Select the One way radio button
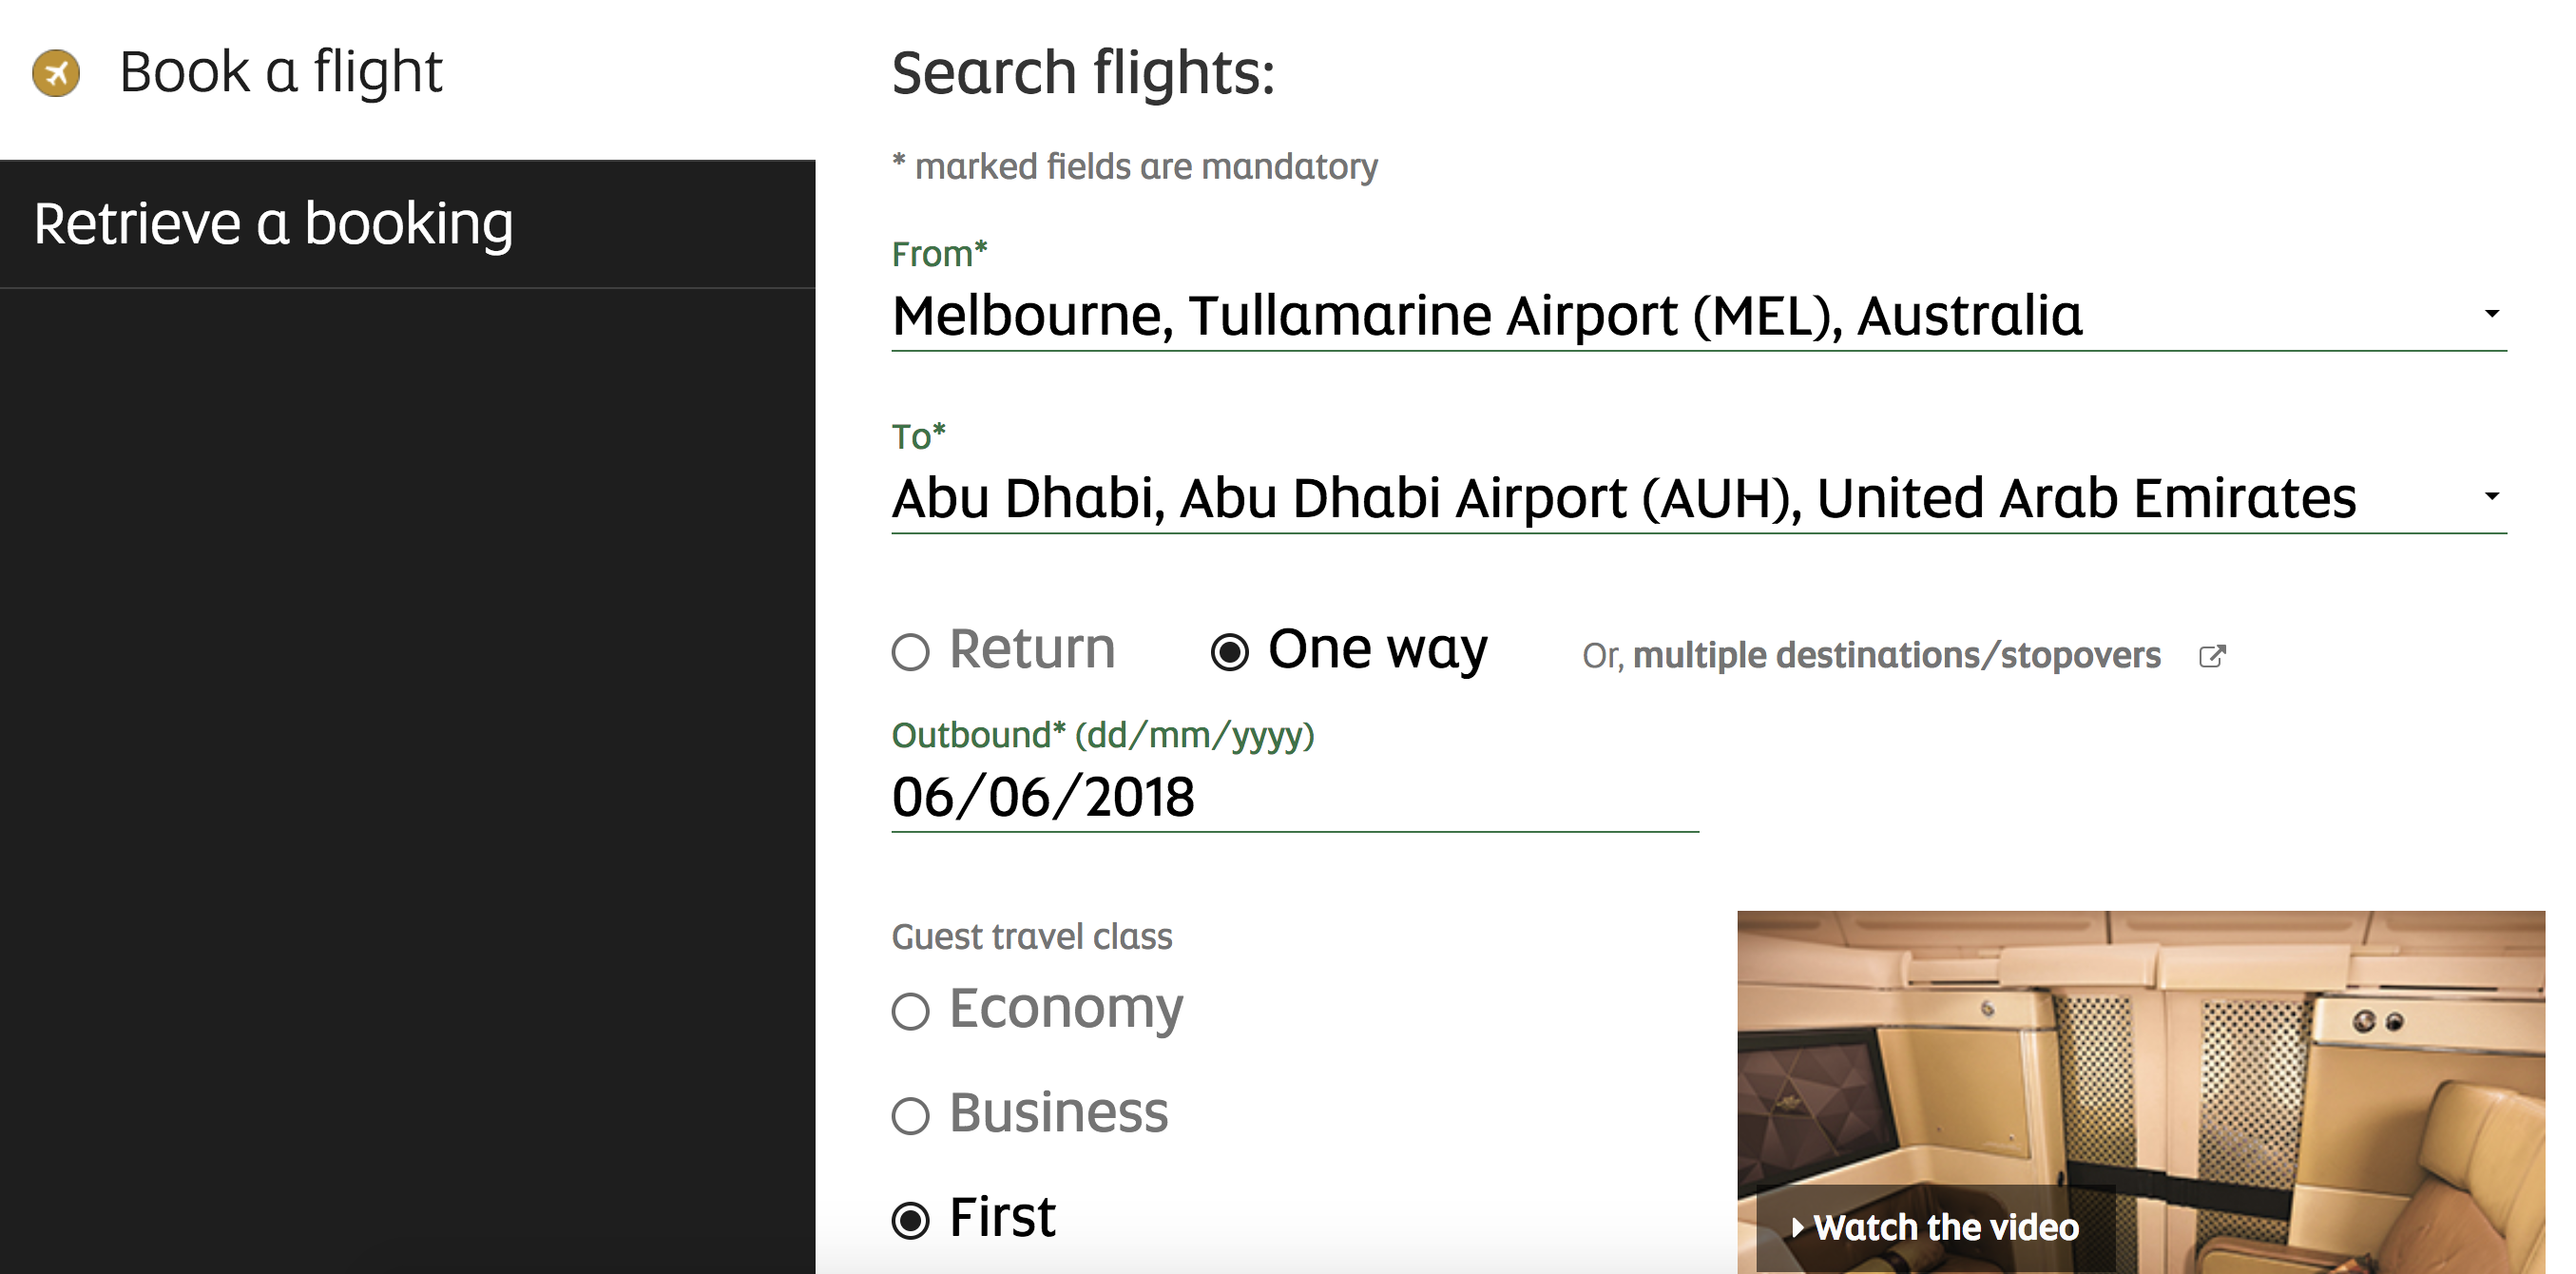 click(x=1229, y=652)
